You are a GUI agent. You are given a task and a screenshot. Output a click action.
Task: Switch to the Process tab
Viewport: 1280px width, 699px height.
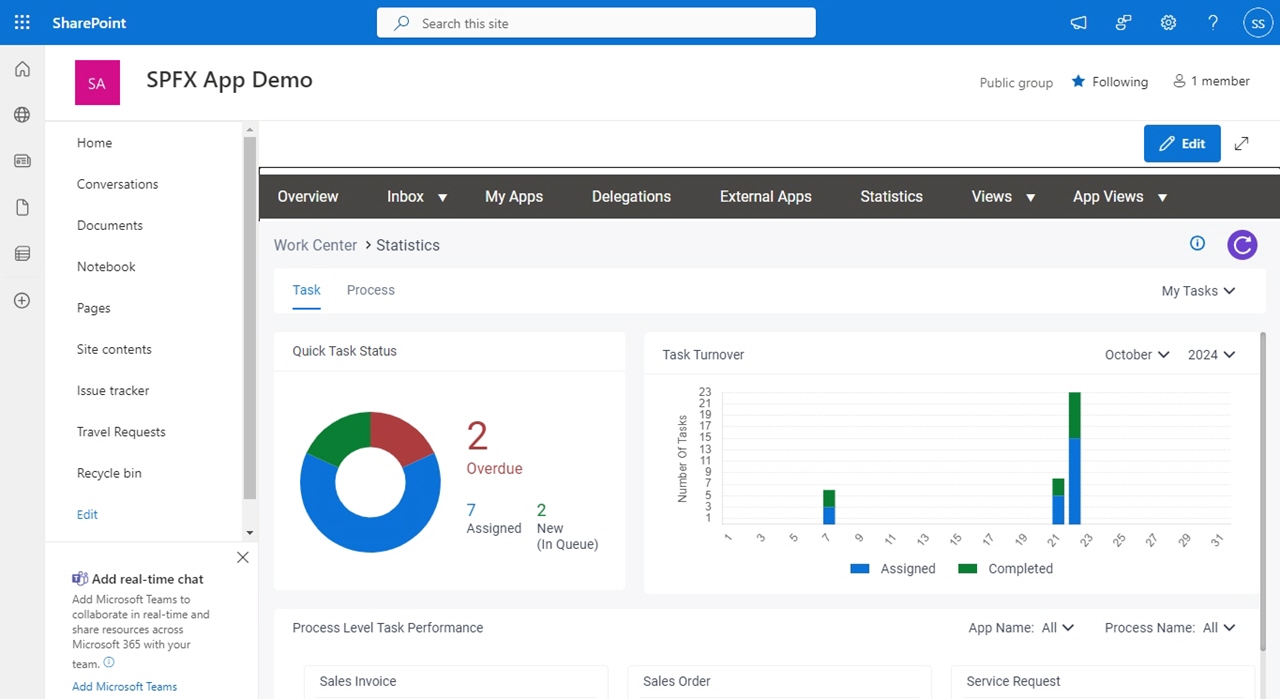pyautogui.click(x=371, y=290)
